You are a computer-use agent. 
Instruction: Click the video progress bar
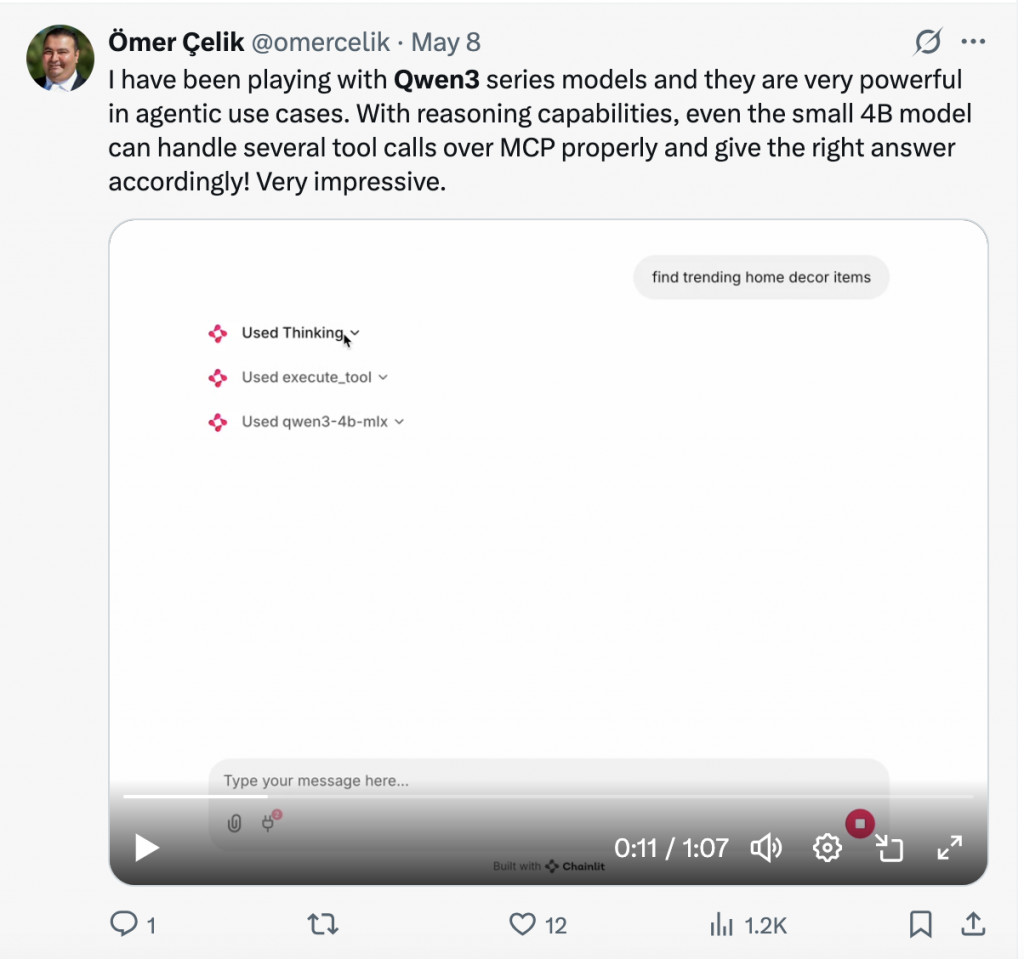547,796
